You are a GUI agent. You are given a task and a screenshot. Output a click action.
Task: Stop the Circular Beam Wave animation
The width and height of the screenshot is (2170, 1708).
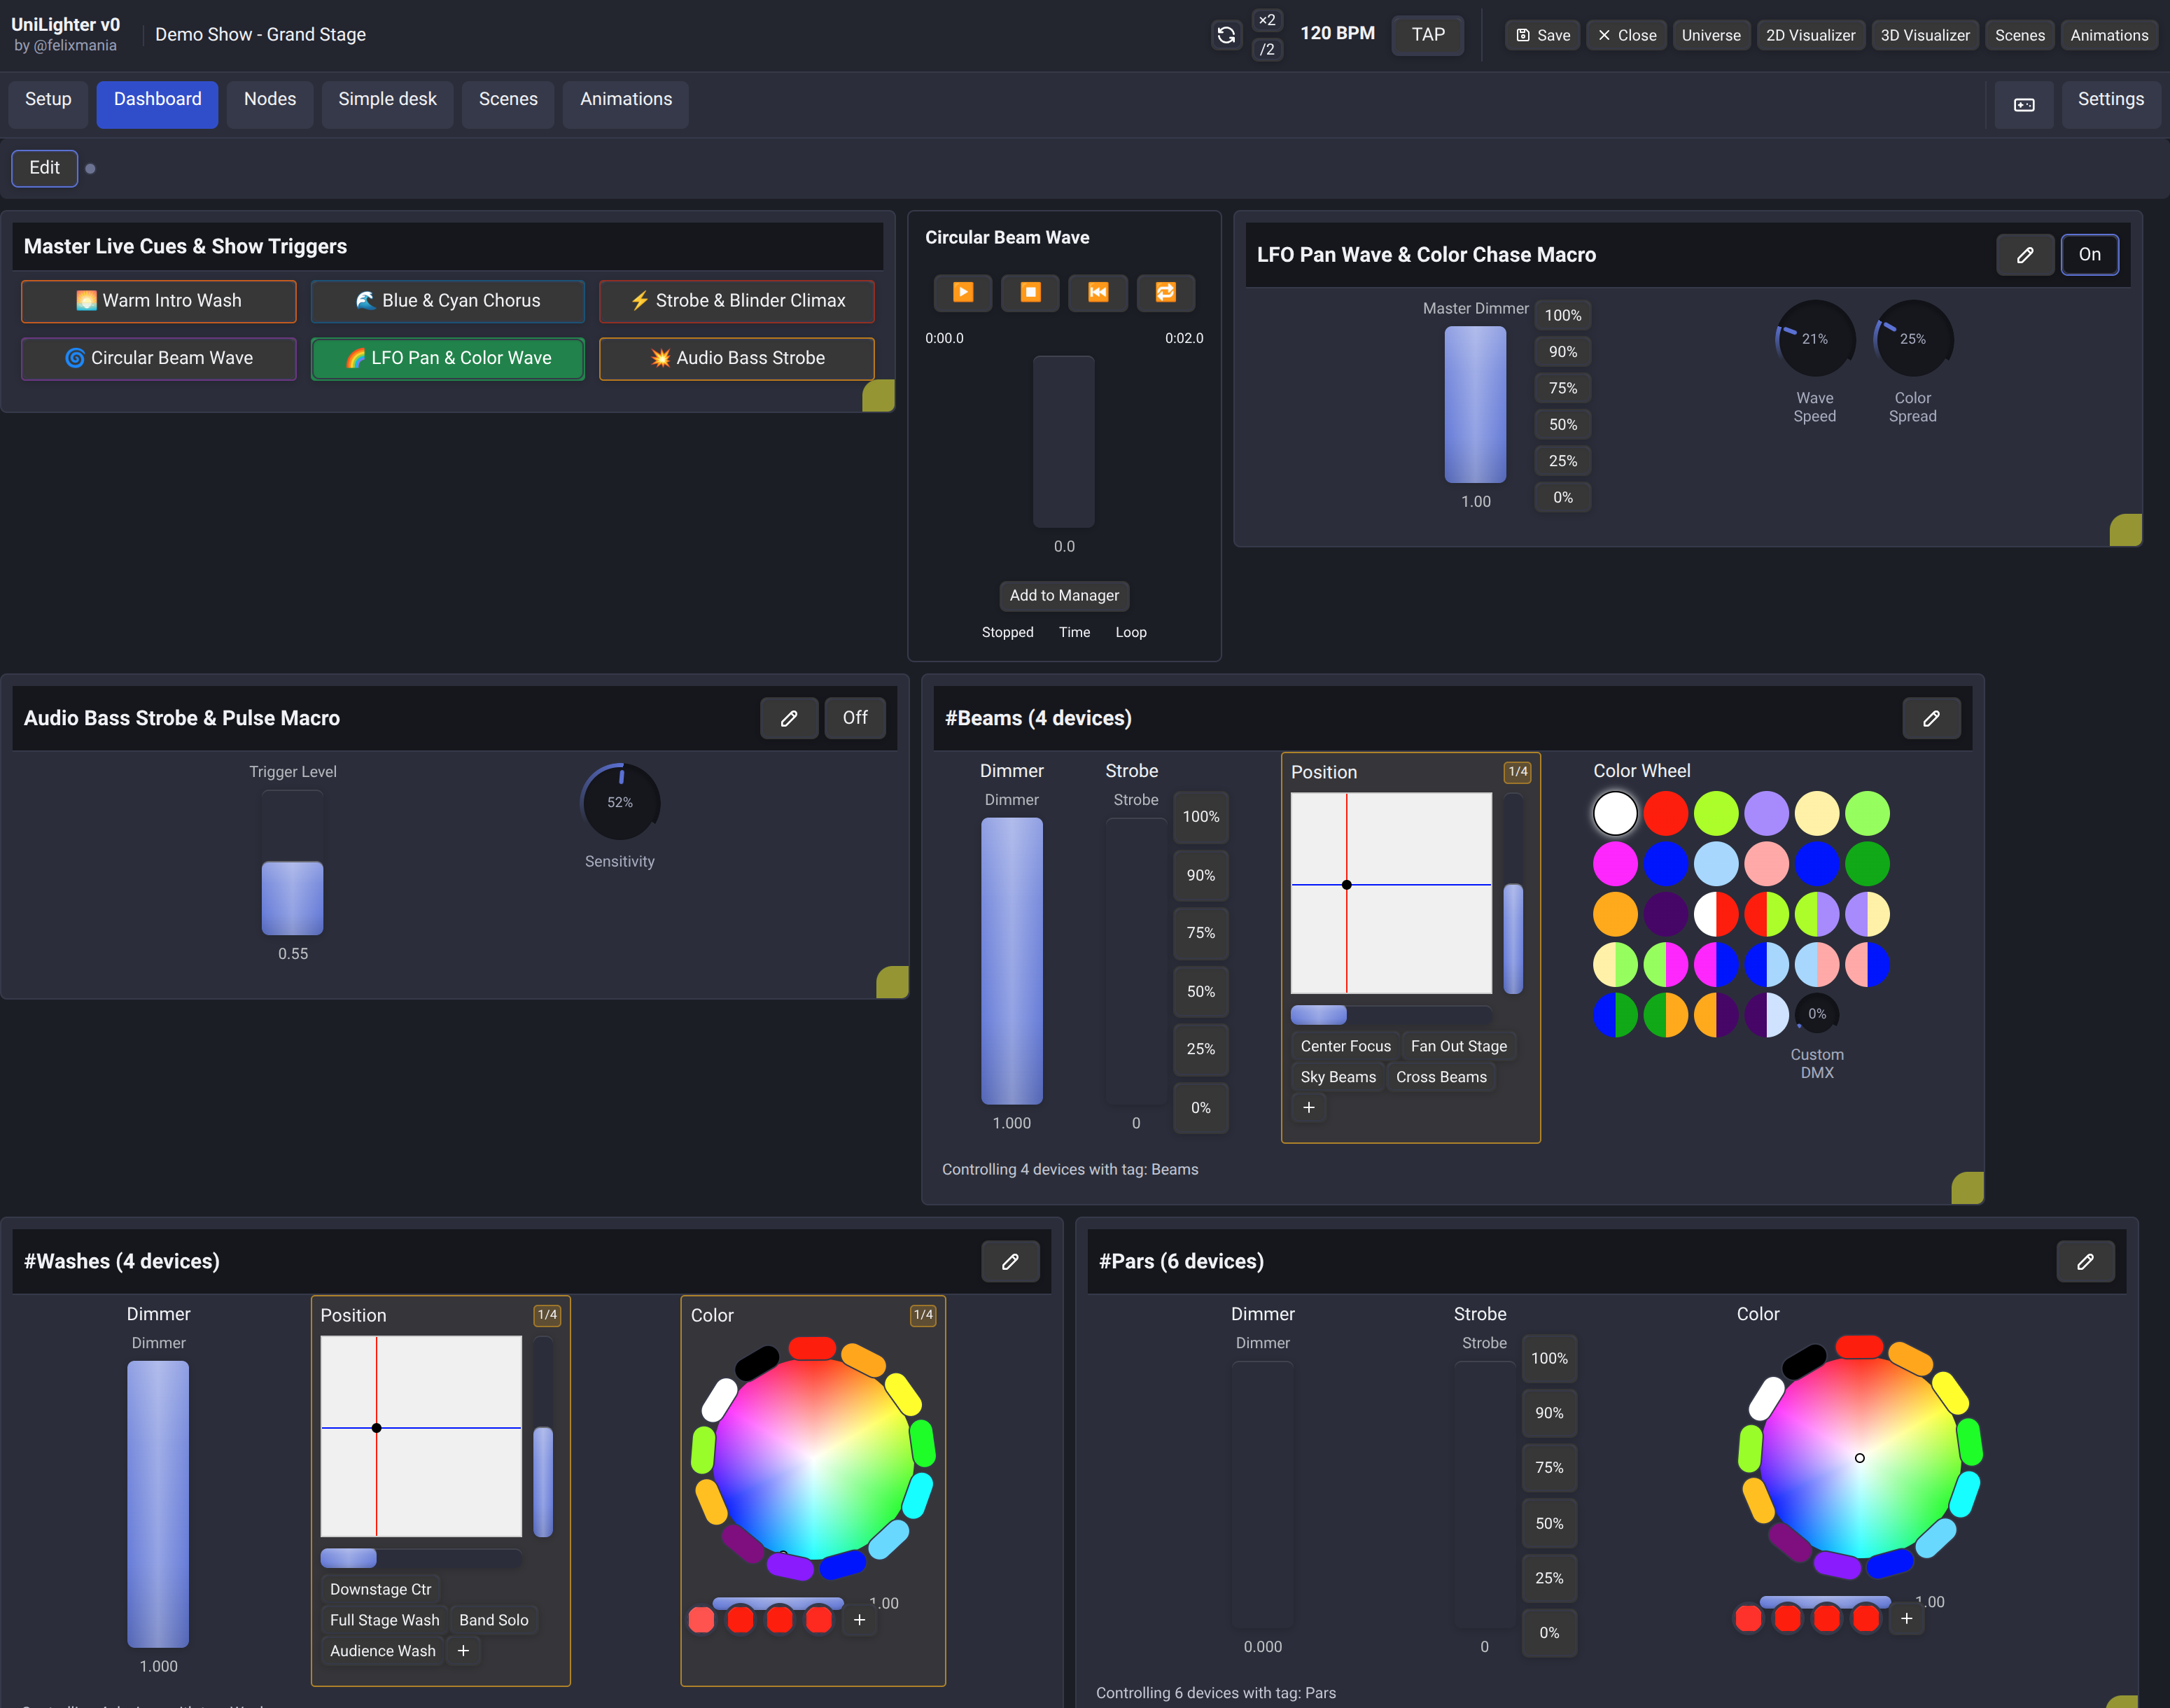point(1030,292)
